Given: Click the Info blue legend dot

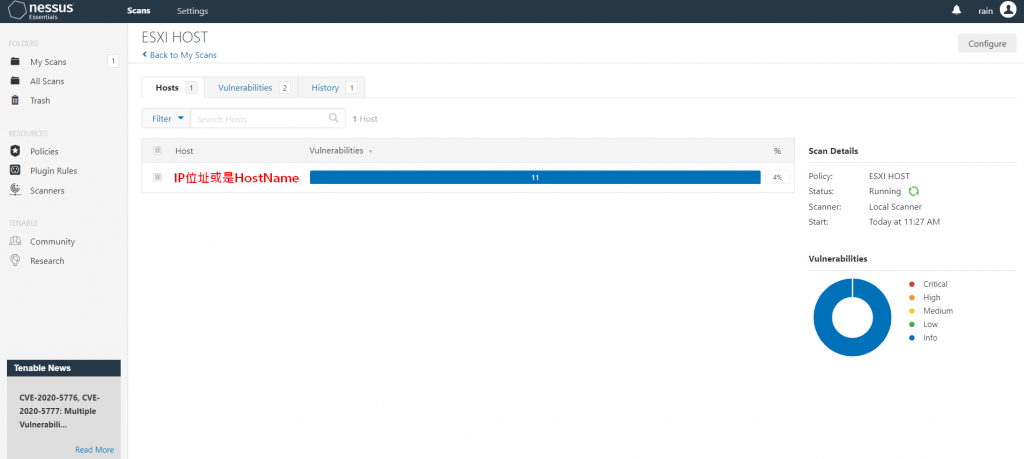Looking at the screenshot, I should [912, 338].
